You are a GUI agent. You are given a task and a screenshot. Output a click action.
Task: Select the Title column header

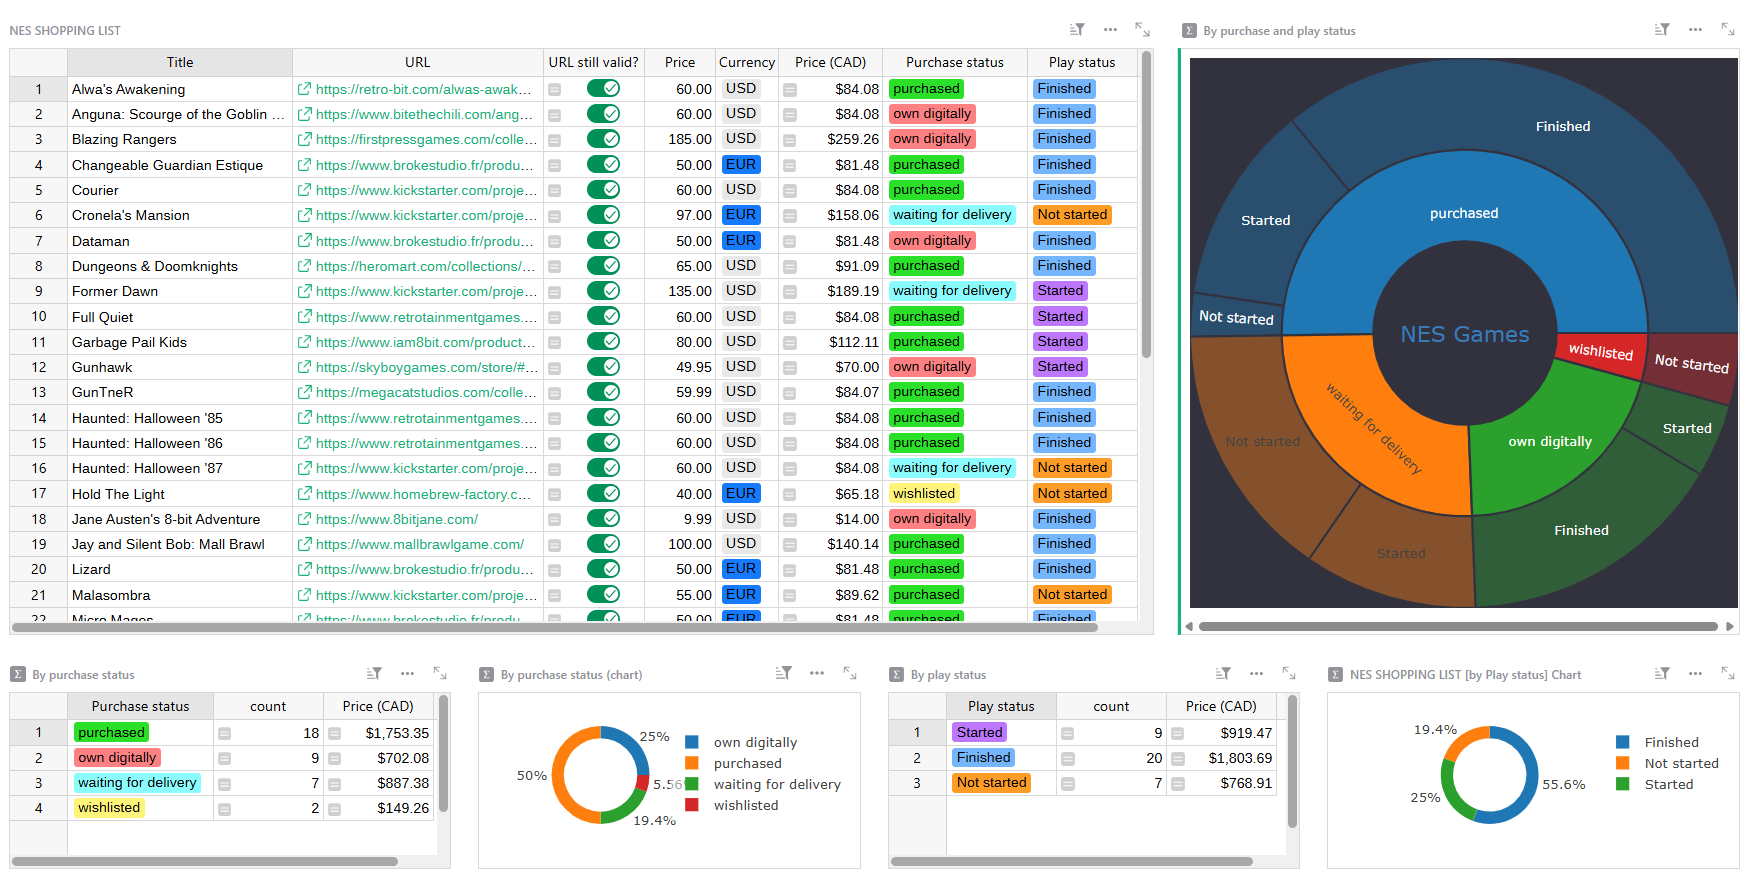[180, 62]
